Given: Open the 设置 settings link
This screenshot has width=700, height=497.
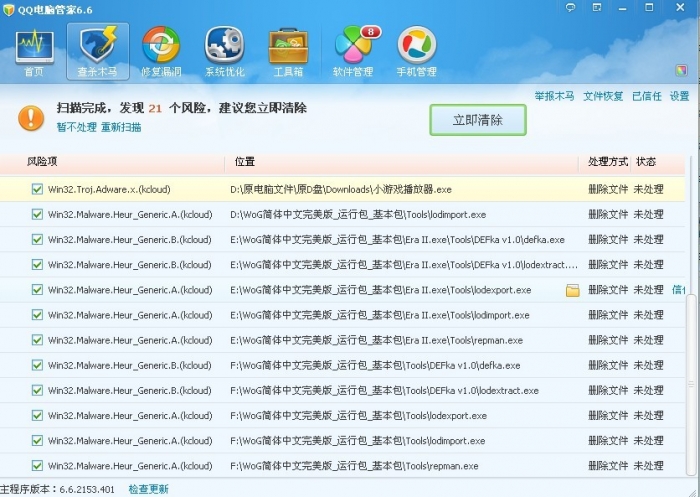Looking at the screenshot, I should [679, 96].
